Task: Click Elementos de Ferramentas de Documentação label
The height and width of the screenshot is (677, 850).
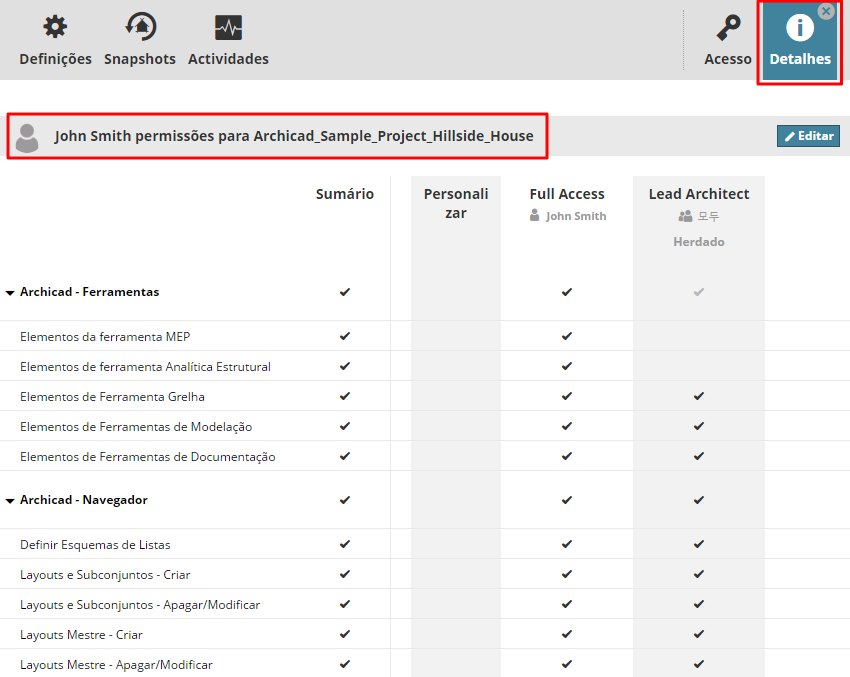Action: [147, 456]
